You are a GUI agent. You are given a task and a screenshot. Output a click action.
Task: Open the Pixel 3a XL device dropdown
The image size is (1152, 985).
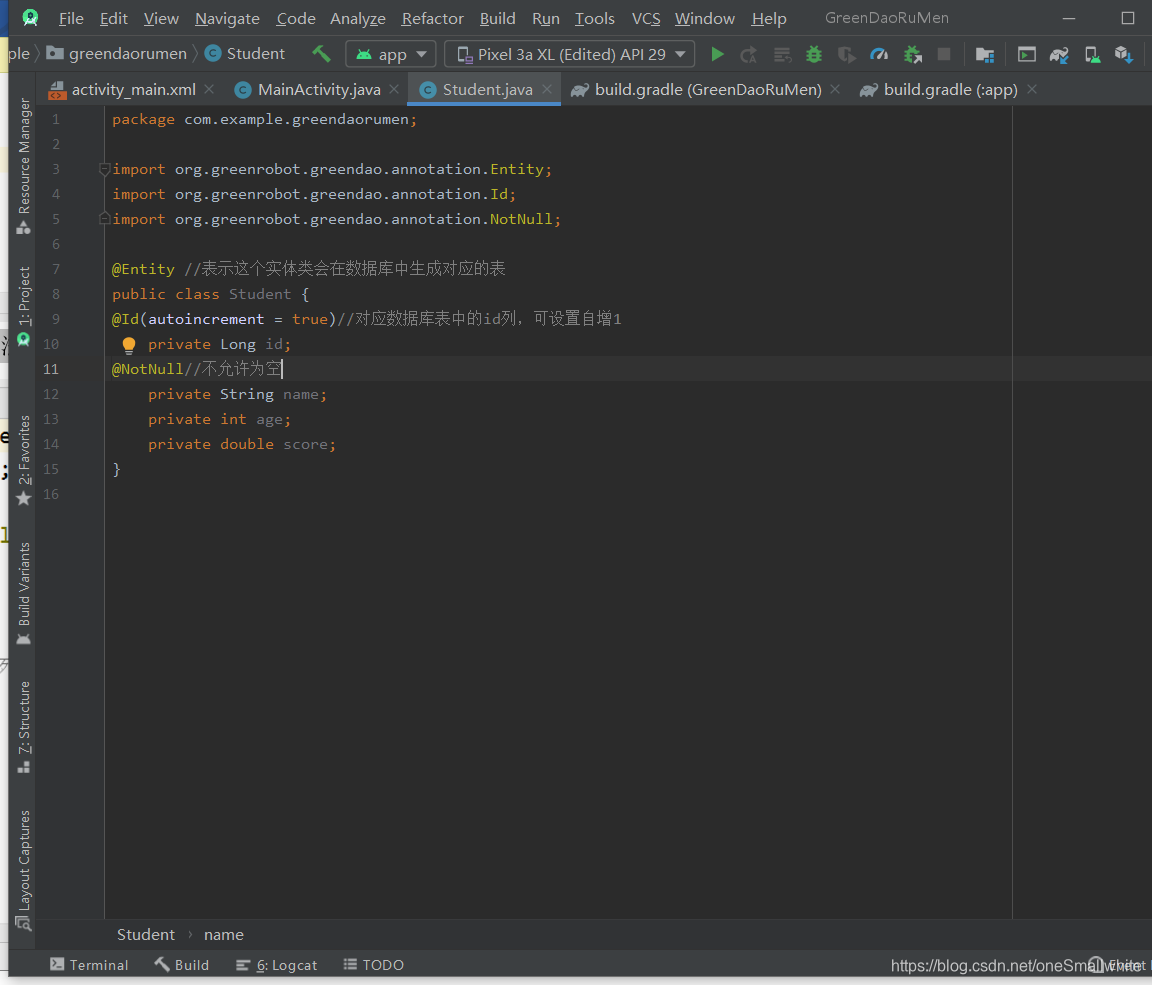click(570, 54)
